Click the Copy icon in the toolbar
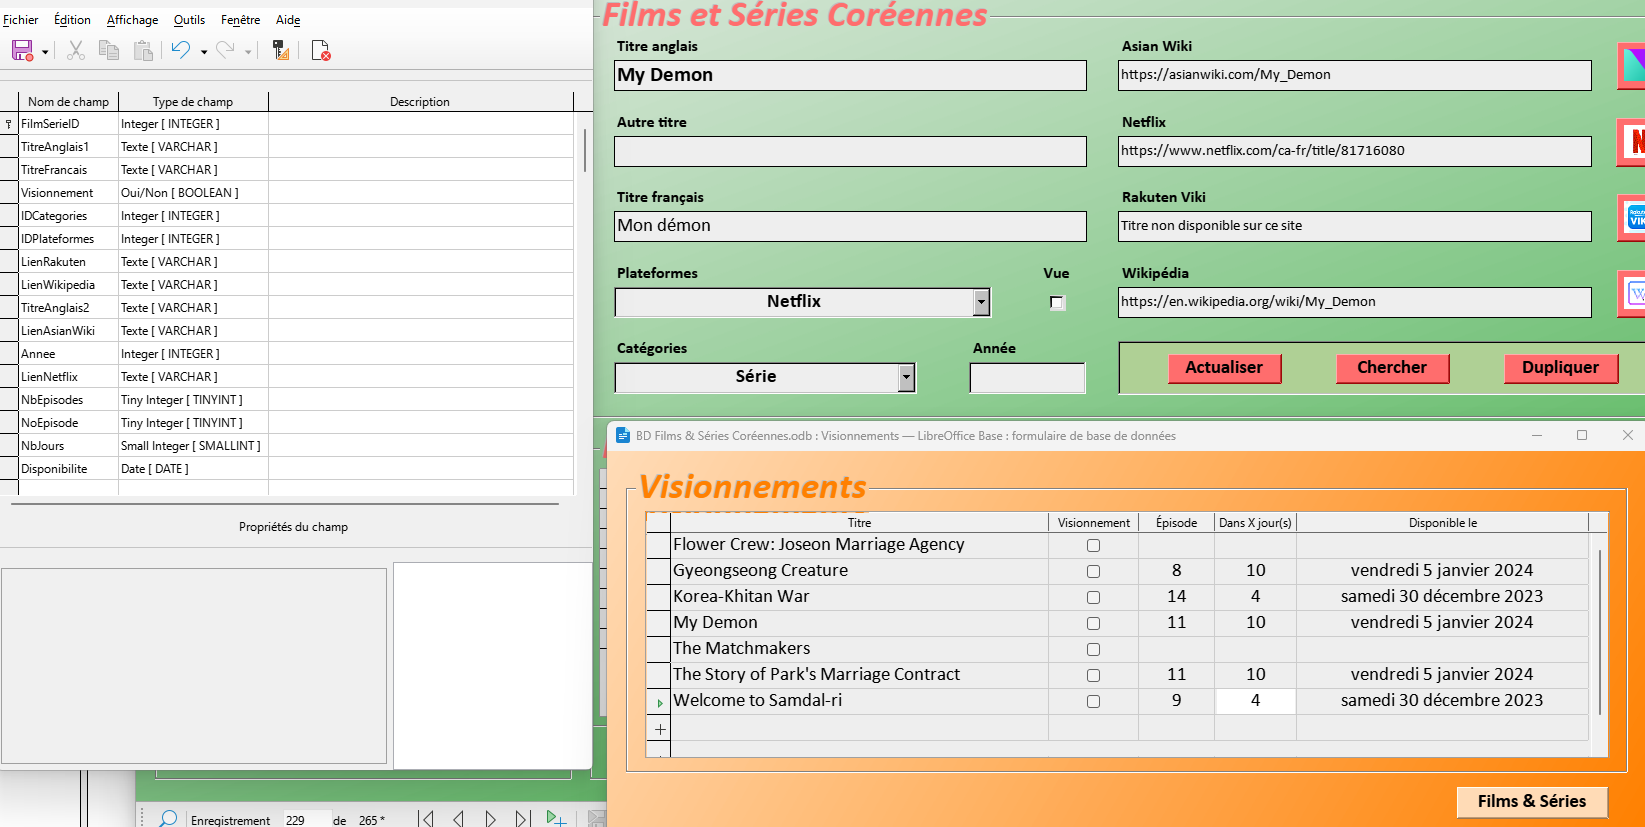Viewport: 1645px width, 827px height. tap(109, 50)
